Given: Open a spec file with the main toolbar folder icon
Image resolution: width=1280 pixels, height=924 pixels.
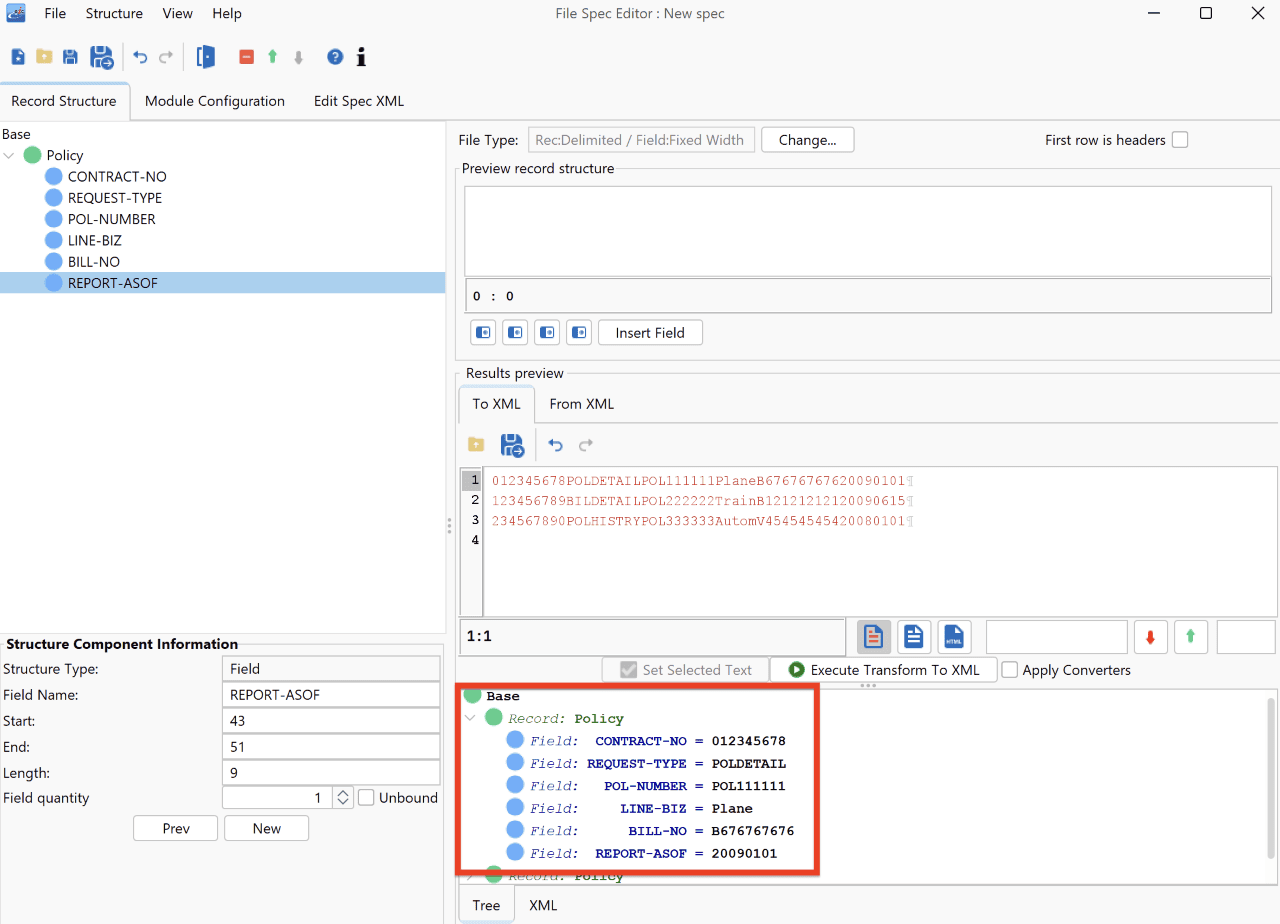Looking at the screenshot, I should 44,57.
